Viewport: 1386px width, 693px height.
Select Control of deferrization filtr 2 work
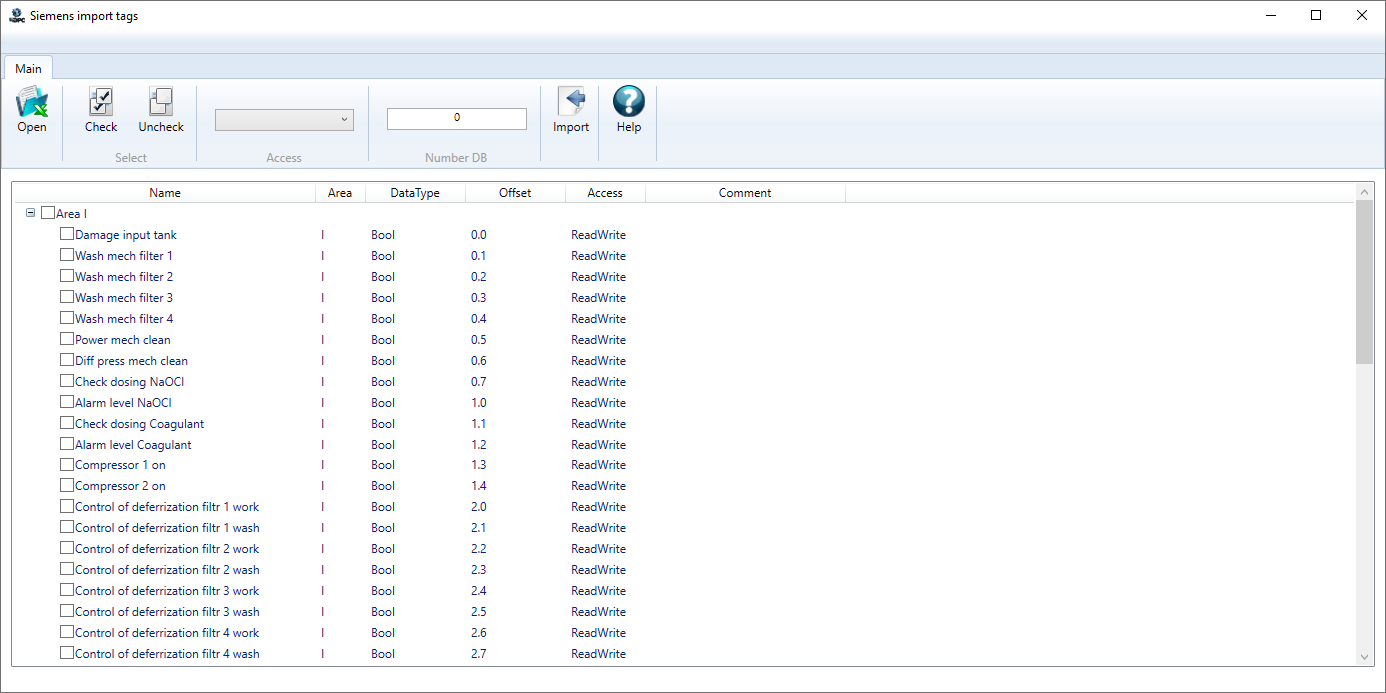167,549
